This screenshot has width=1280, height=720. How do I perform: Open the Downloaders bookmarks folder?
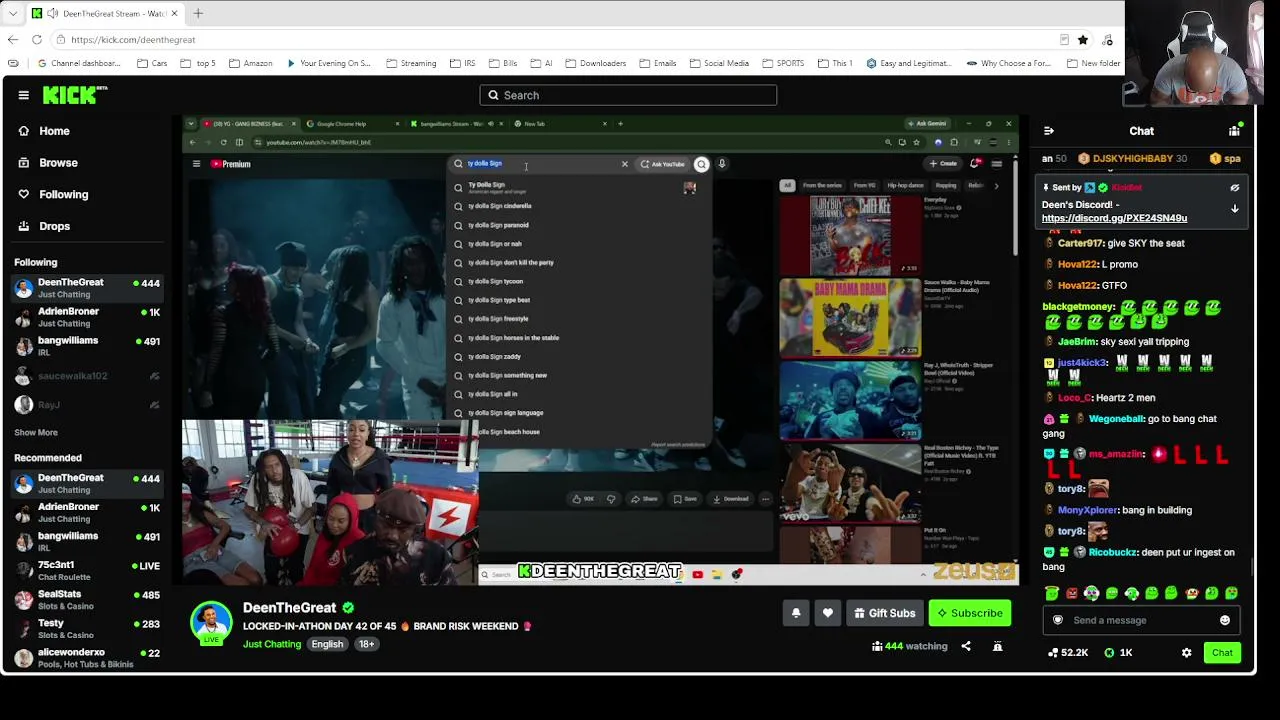tap(595, 63)
